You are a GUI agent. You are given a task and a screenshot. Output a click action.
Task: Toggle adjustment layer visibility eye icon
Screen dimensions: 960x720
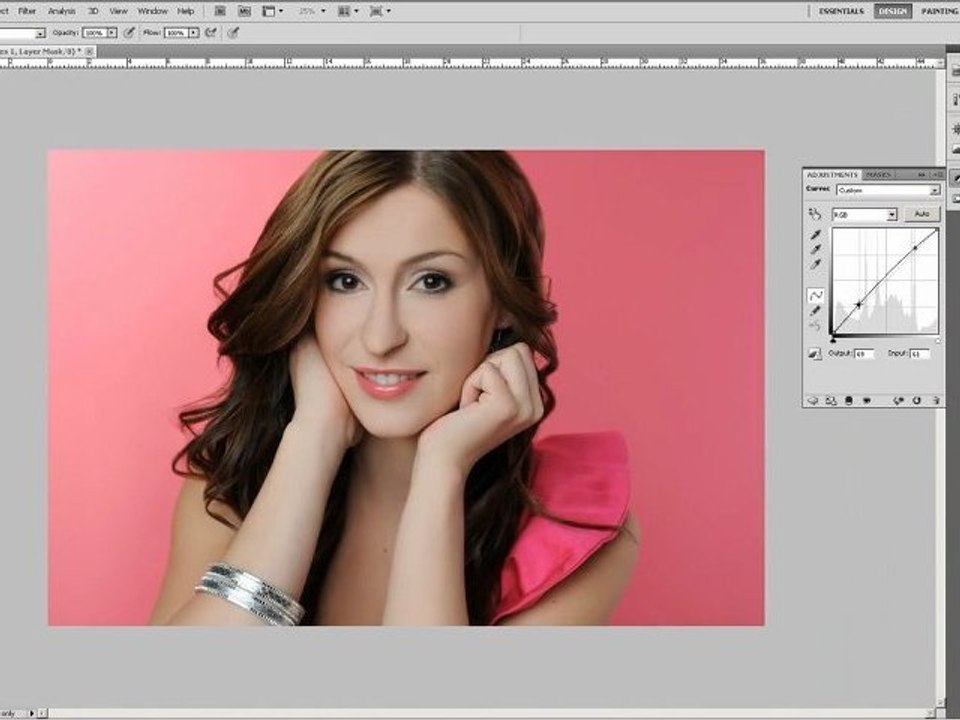[x=867, y=401]
